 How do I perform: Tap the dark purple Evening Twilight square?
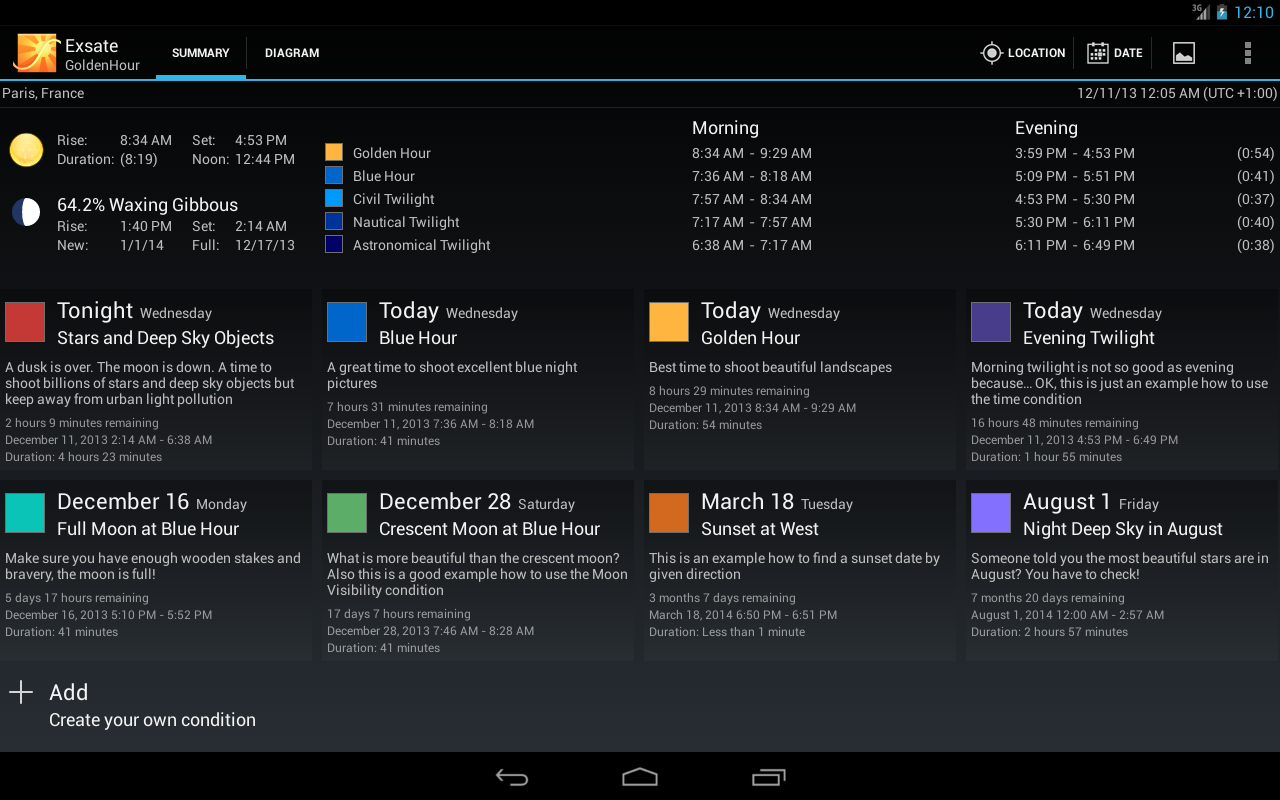click(x=991, y=322)
